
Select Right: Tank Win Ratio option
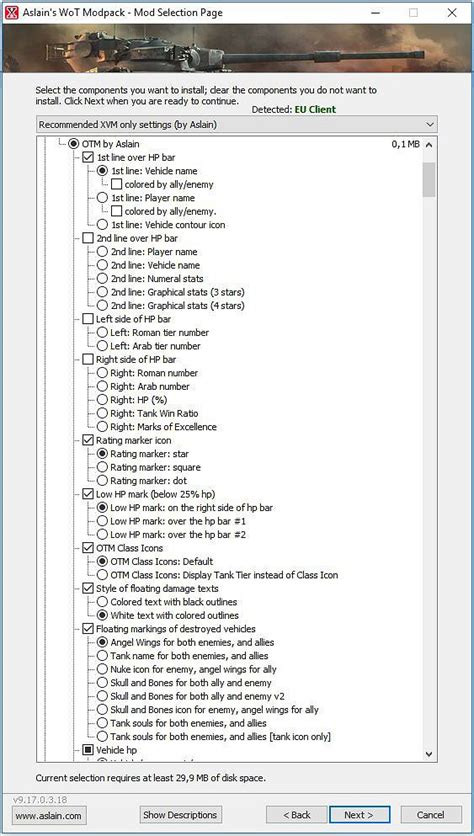pyautogui.click(x=102, y=413)
